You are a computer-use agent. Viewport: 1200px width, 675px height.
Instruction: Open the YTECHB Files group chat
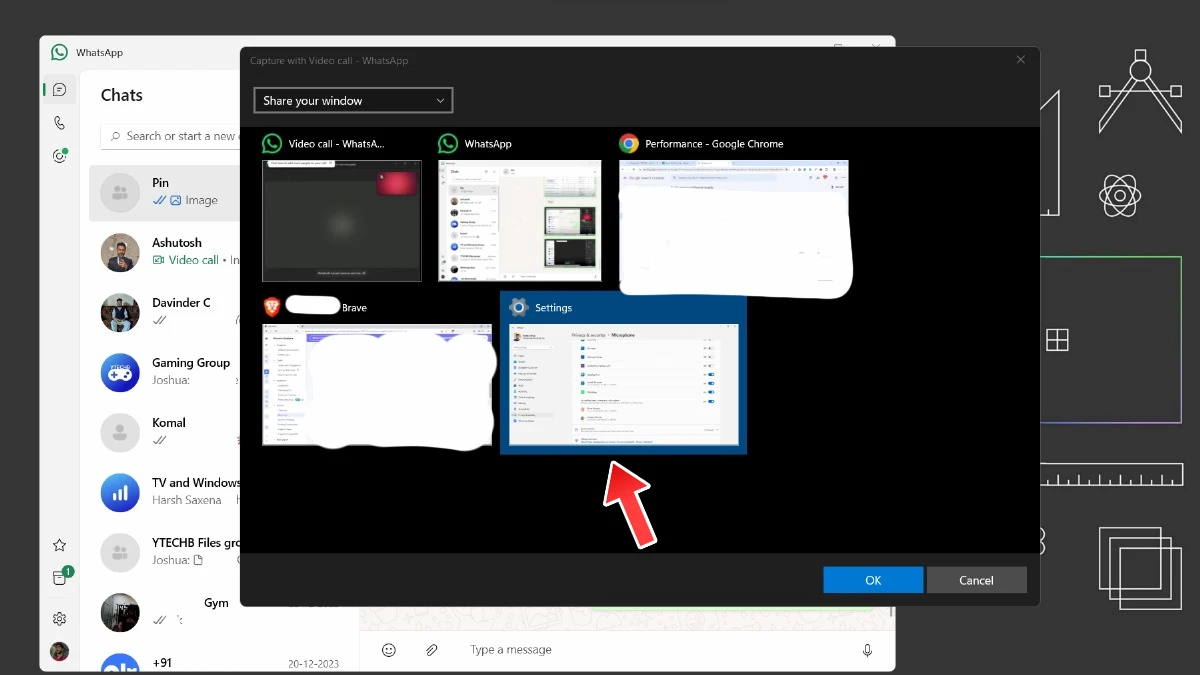pos(166,552)
